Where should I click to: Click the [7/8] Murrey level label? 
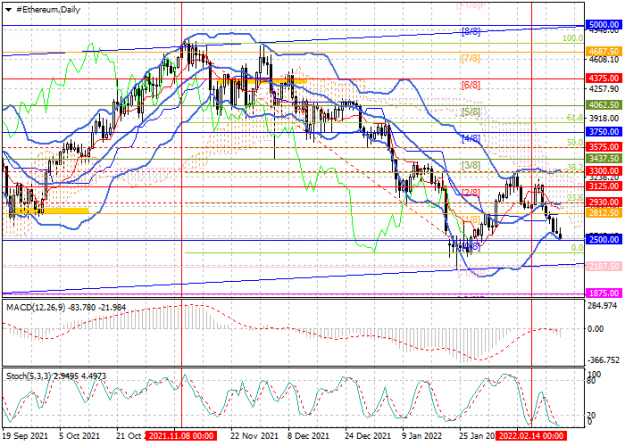tap(471, 59)
